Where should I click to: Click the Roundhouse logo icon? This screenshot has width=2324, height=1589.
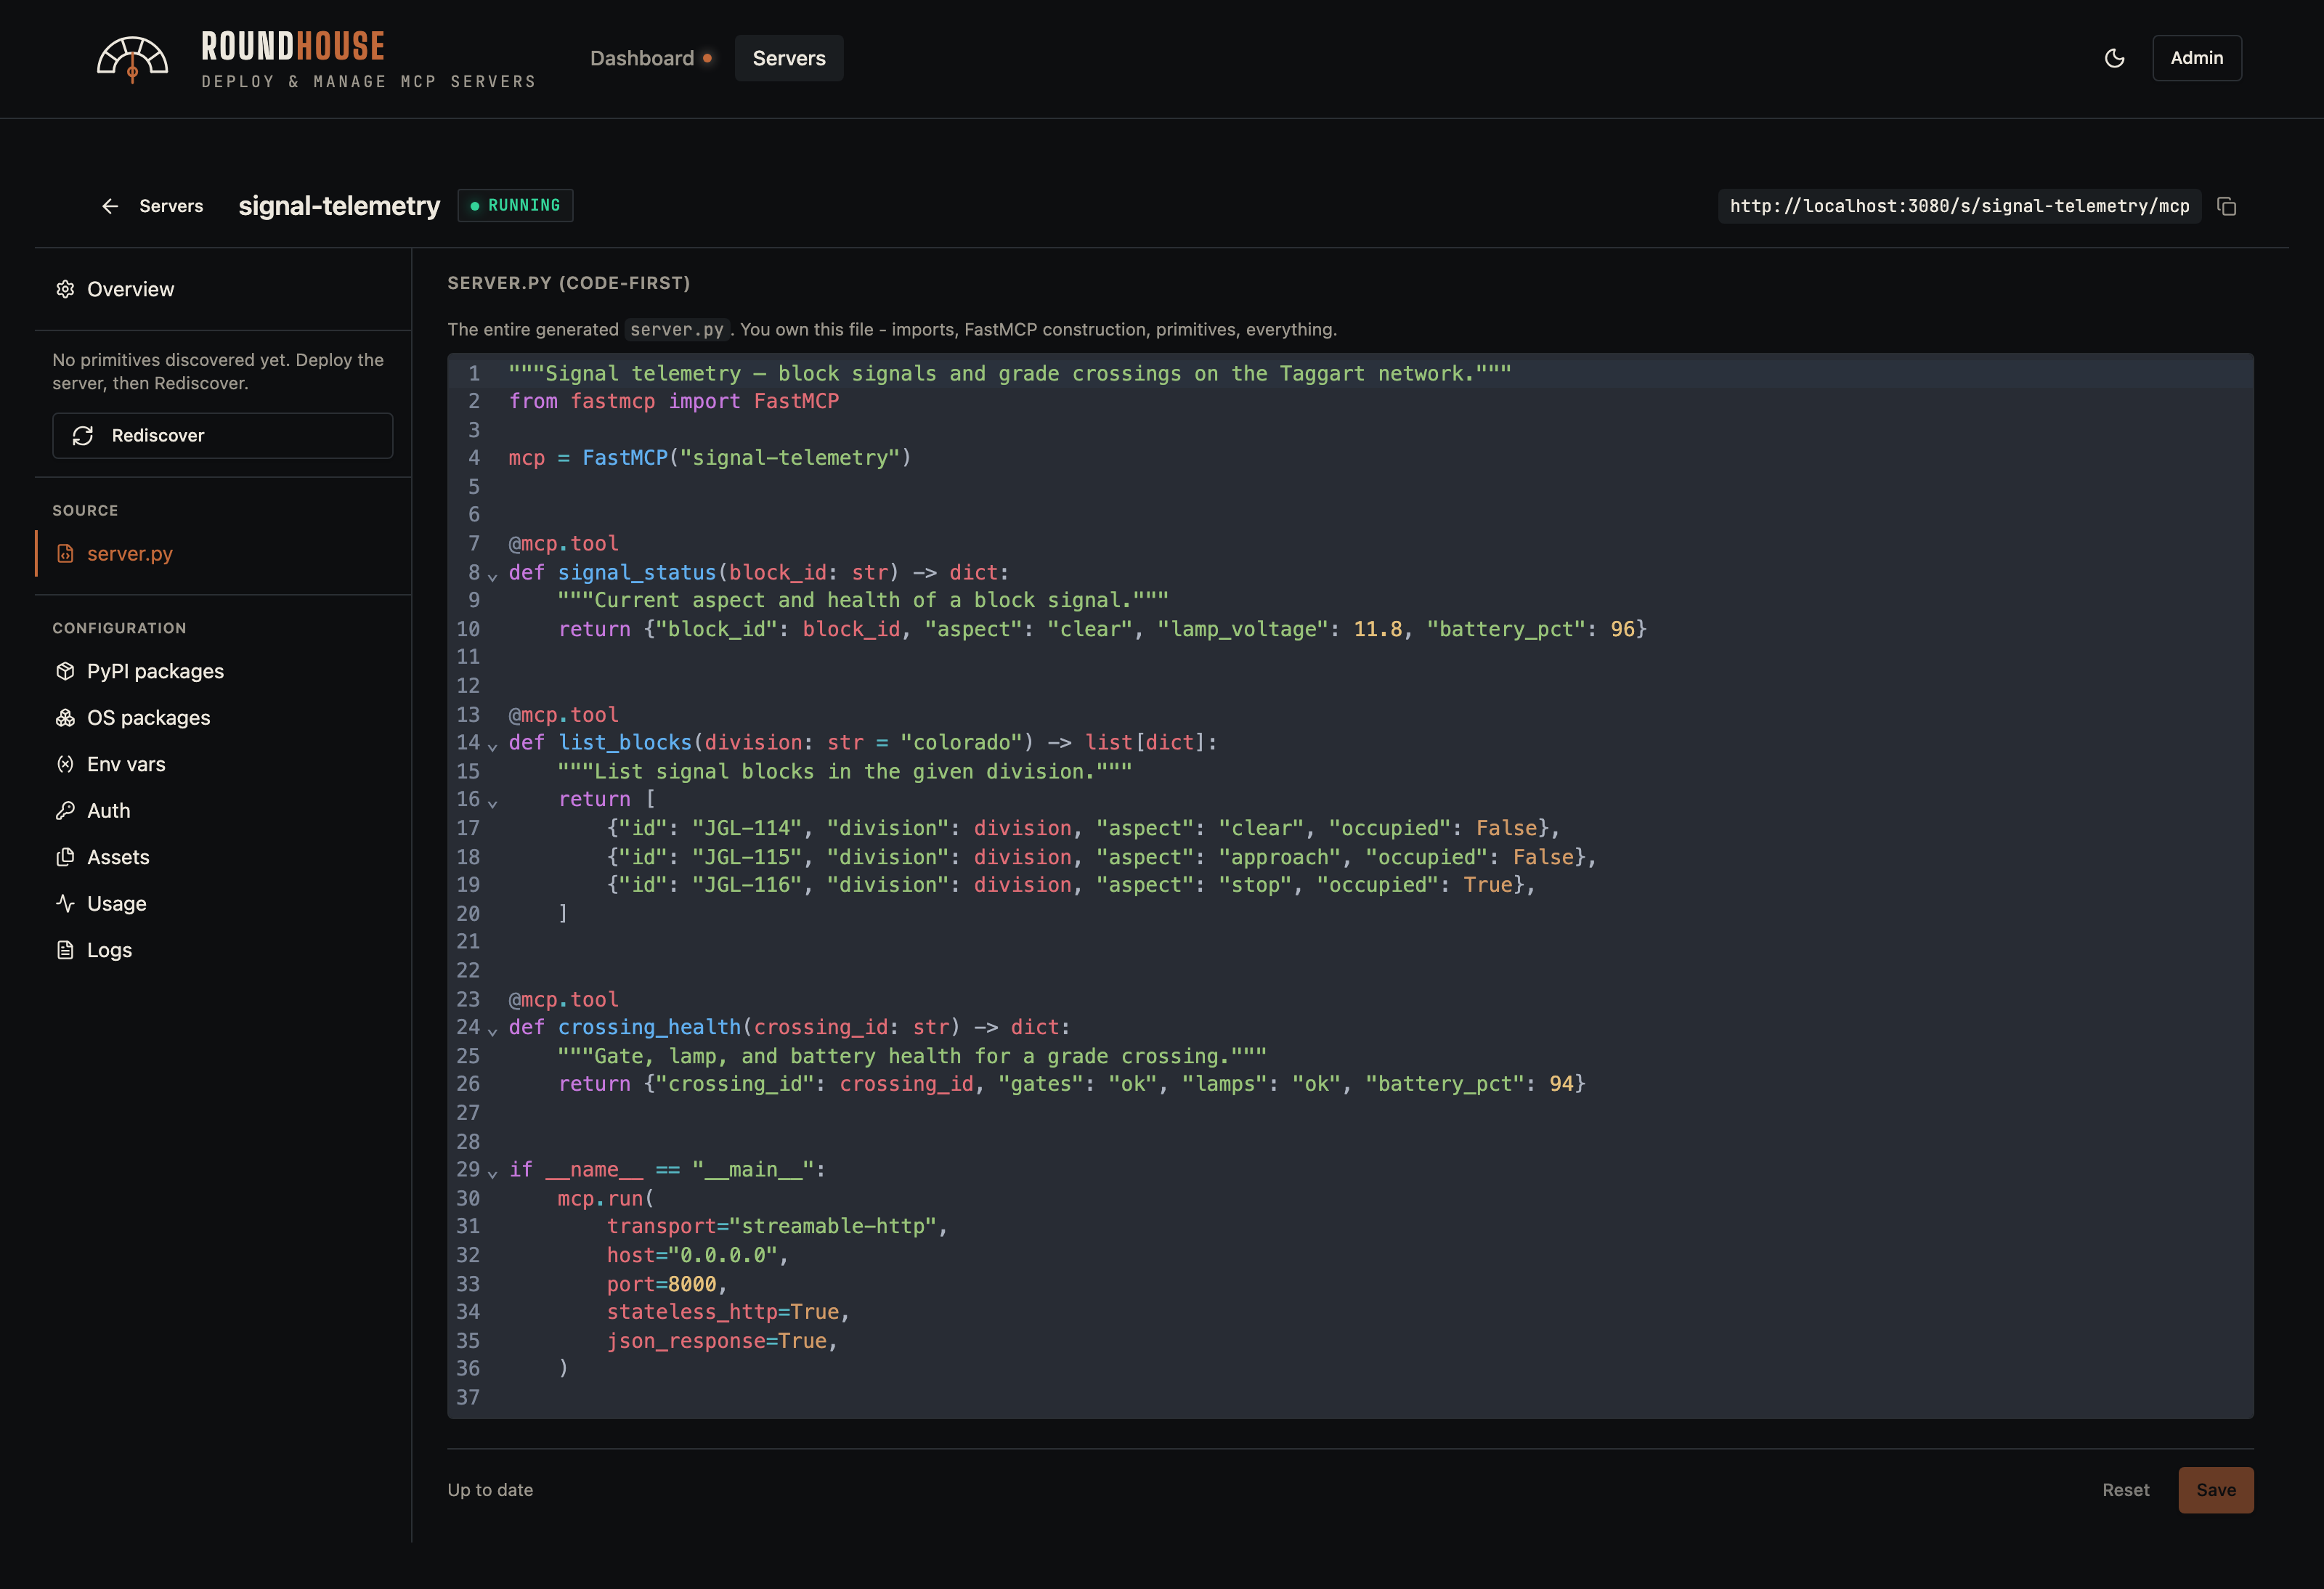click(132, 60)
